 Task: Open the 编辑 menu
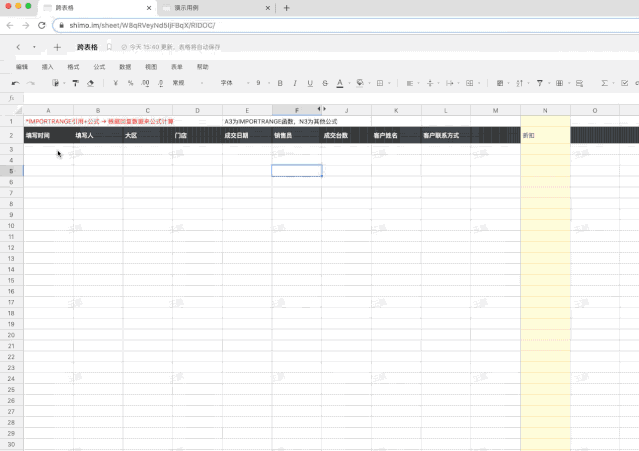click(22, 67)
